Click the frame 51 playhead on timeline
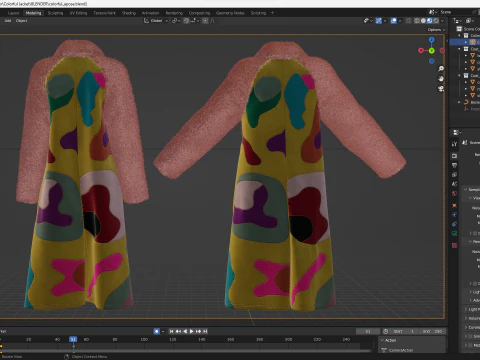480x360 pixels. click(73, 339)
